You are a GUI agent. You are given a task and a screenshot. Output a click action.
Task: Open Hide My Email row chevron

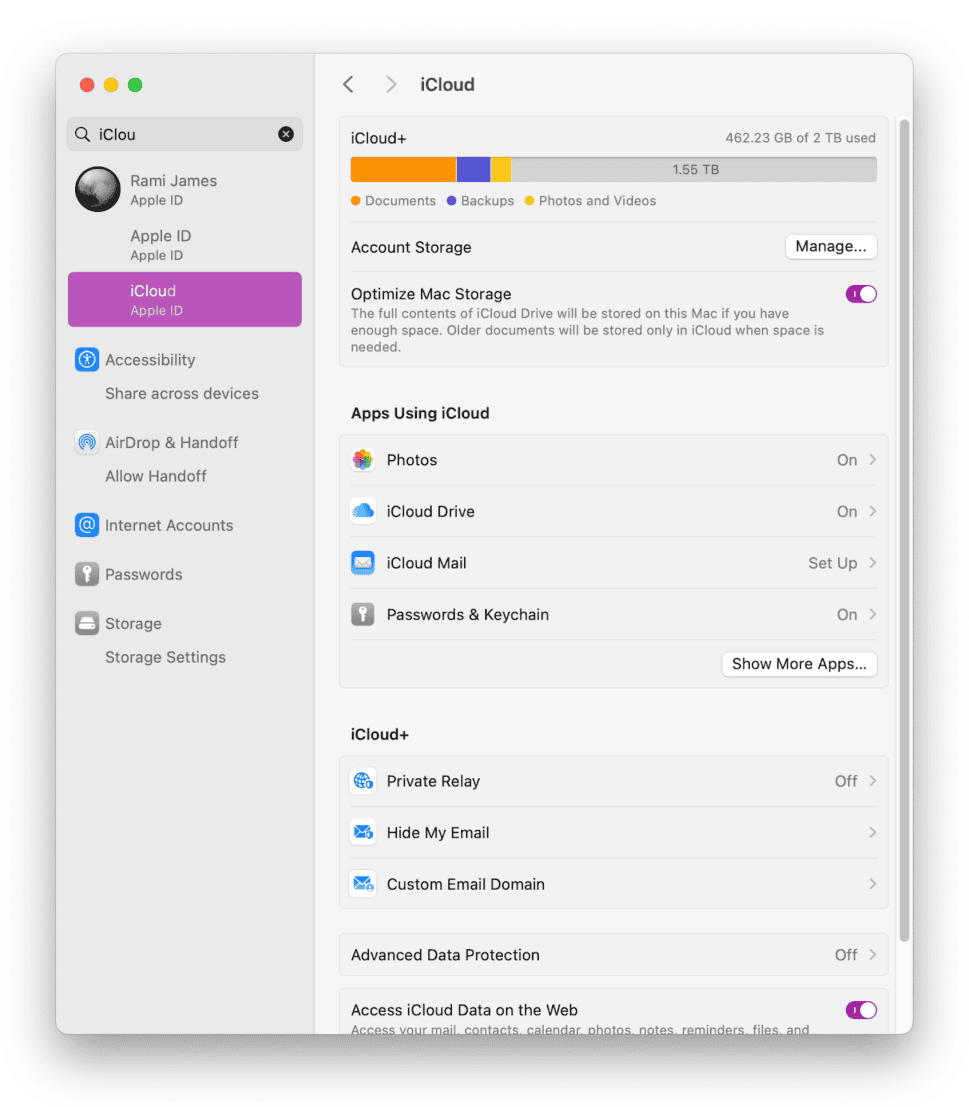873,832
